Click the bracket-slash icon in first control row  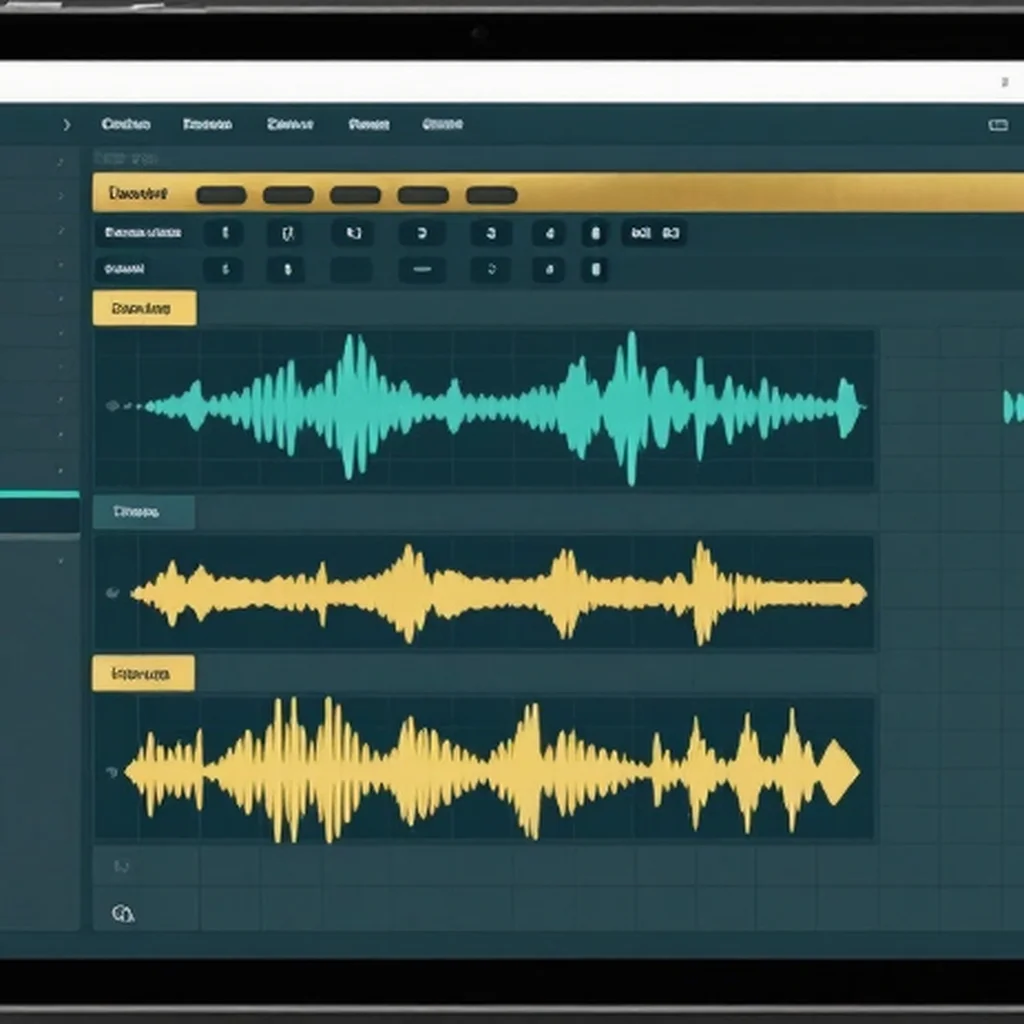287,233
